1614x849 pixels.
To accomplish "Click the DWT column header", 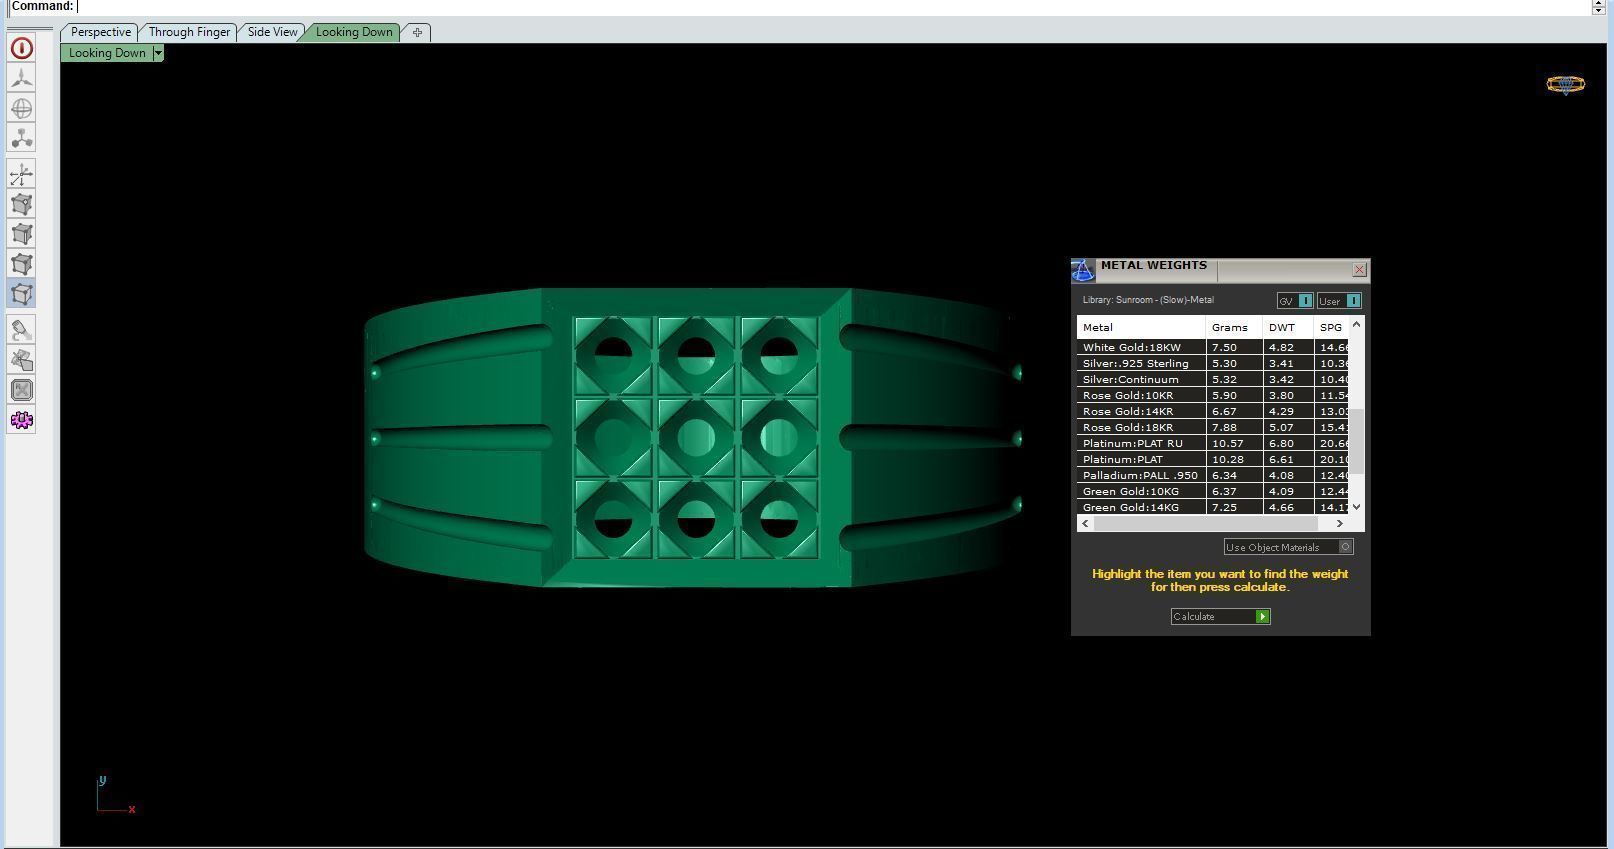I will (x=1288, y=327).
